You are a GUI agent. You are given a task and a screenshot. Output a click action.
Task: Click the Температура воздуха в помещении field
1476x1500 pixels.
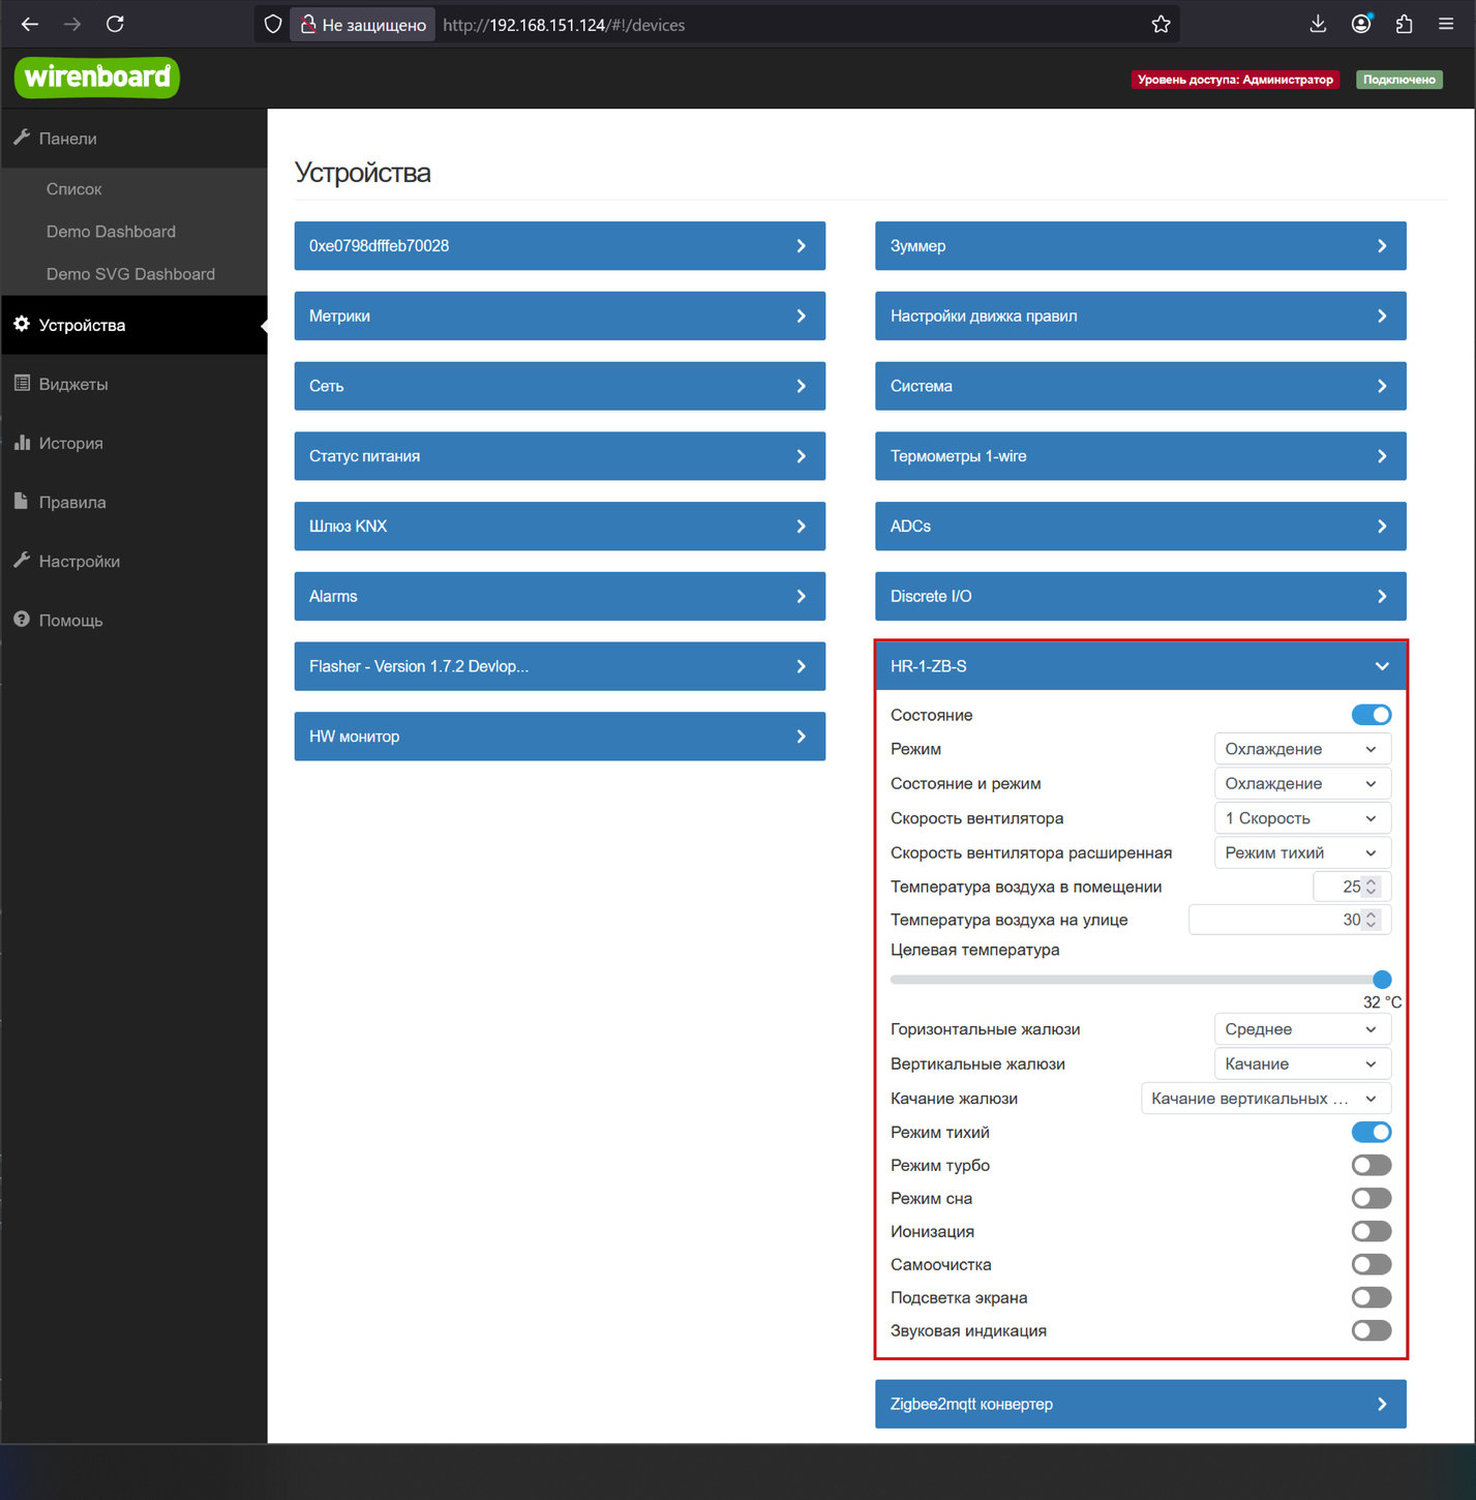1351,887
